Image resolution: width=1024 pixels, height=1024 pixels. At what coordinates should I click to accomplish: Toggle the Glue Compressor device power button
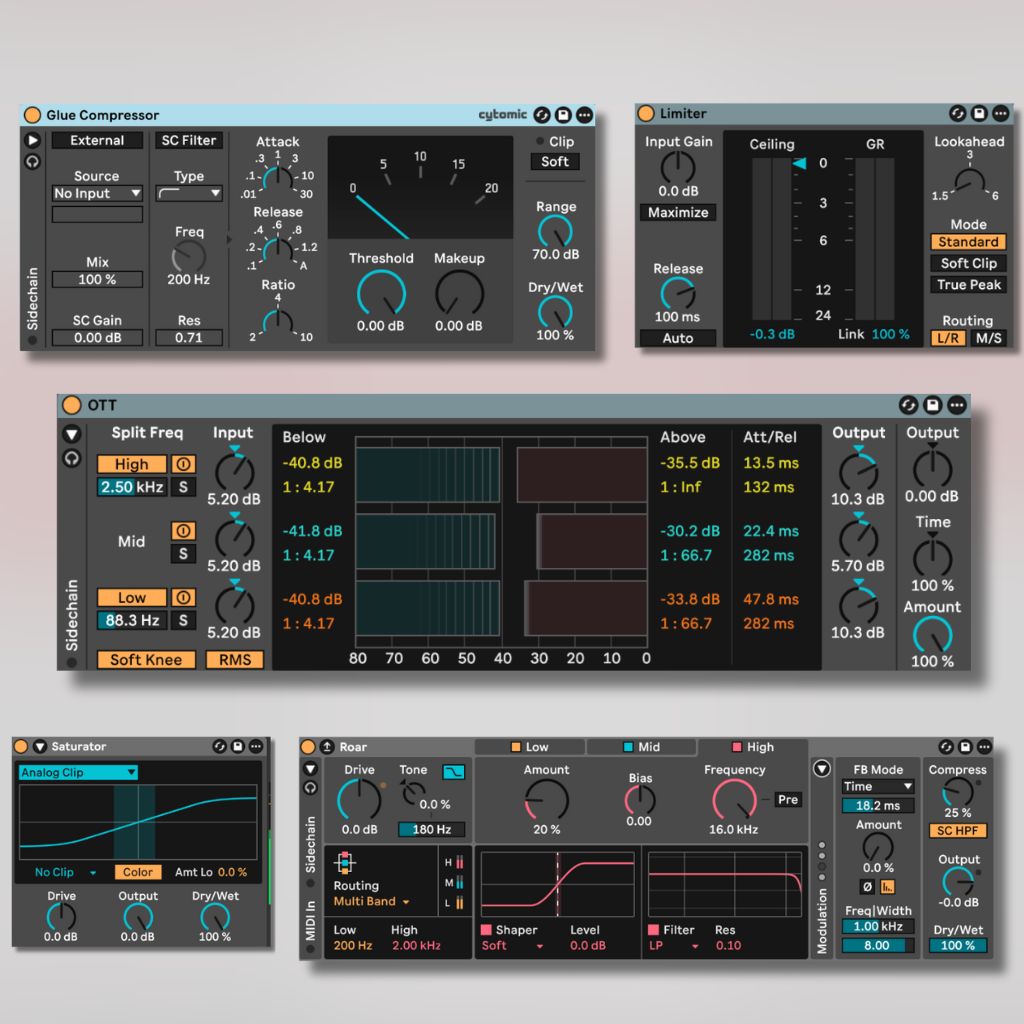click(x=32, y=115)
